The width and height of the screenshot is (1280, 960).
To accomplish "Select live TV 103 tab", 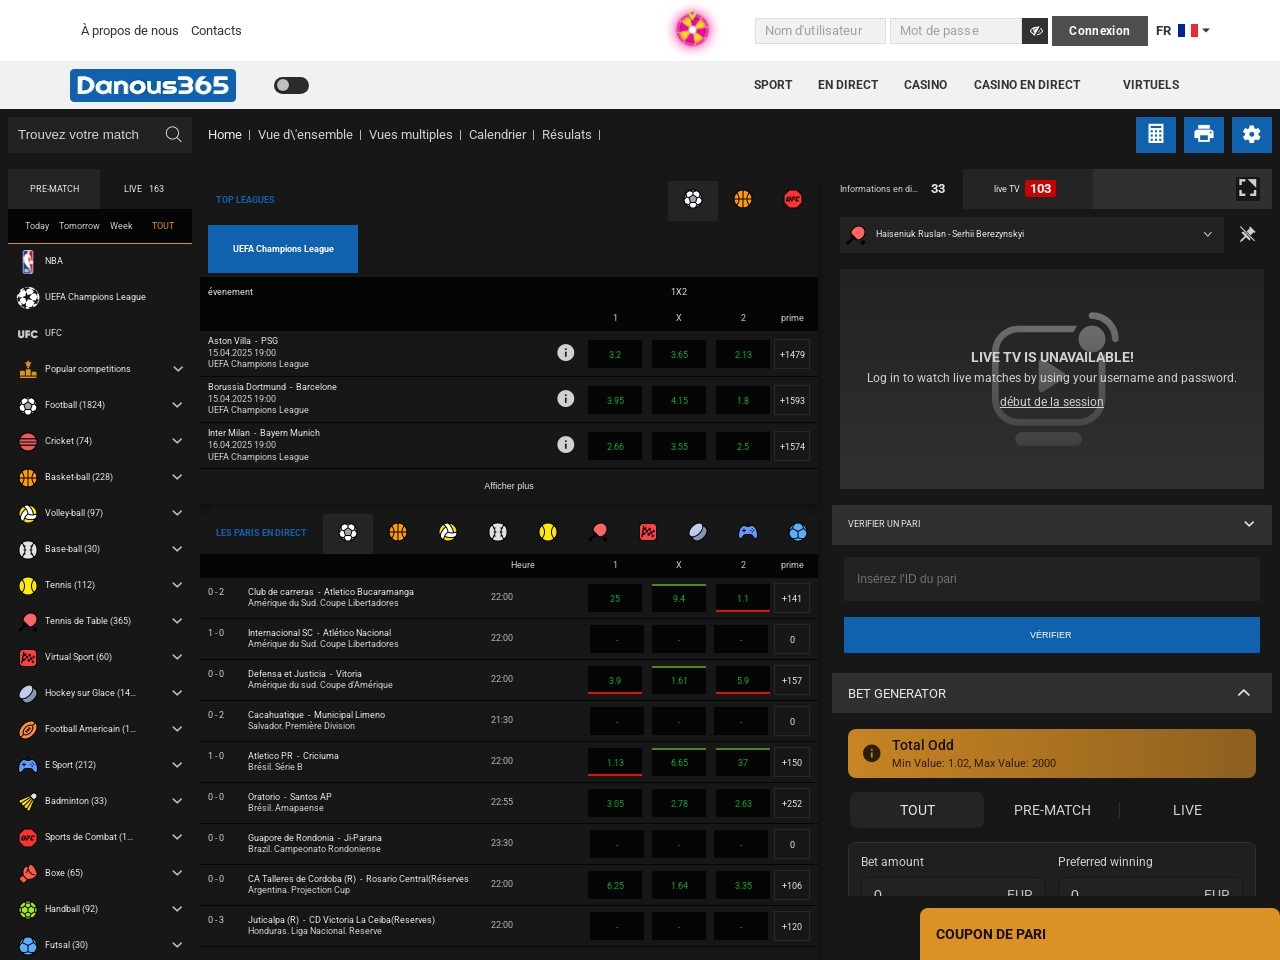I will [x=1028, y=189].
